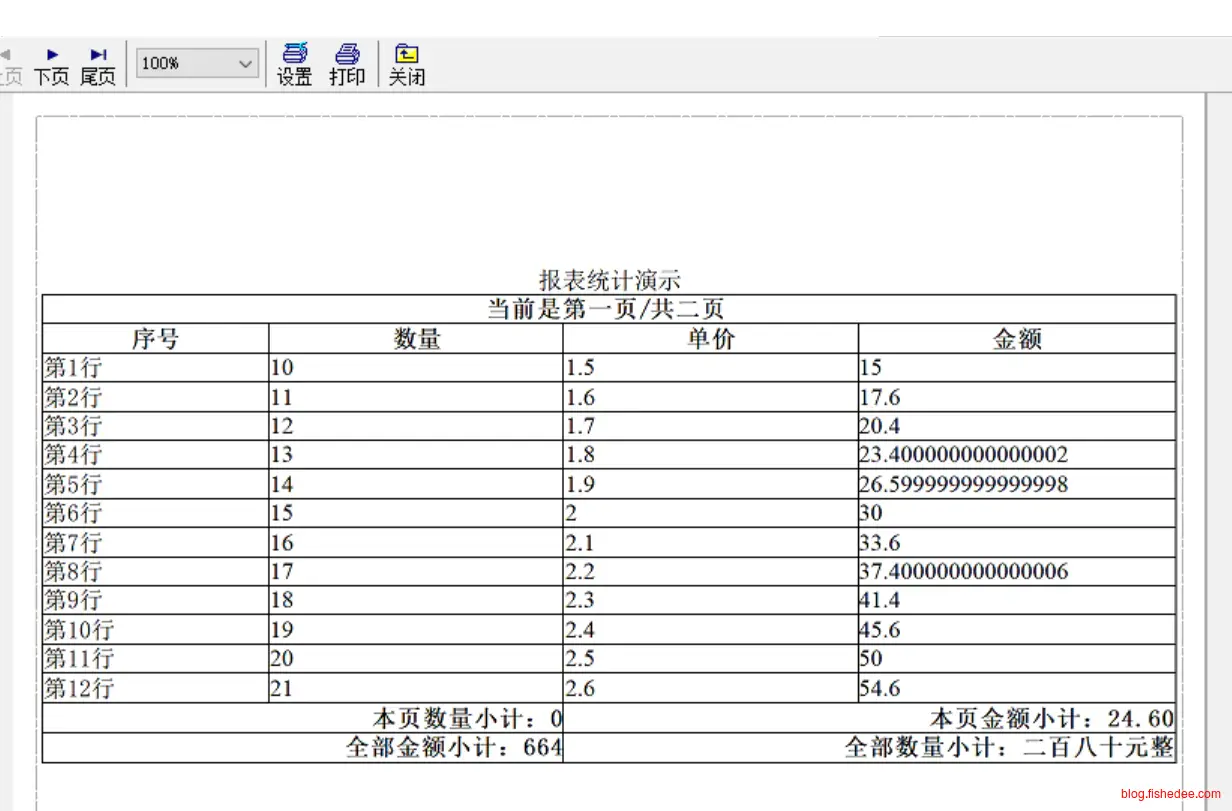This screenshot has height=811, width=1232.
Task: Expand the 100% zoom dropdown
Action: pyautogui.click(x=246, y=64)
